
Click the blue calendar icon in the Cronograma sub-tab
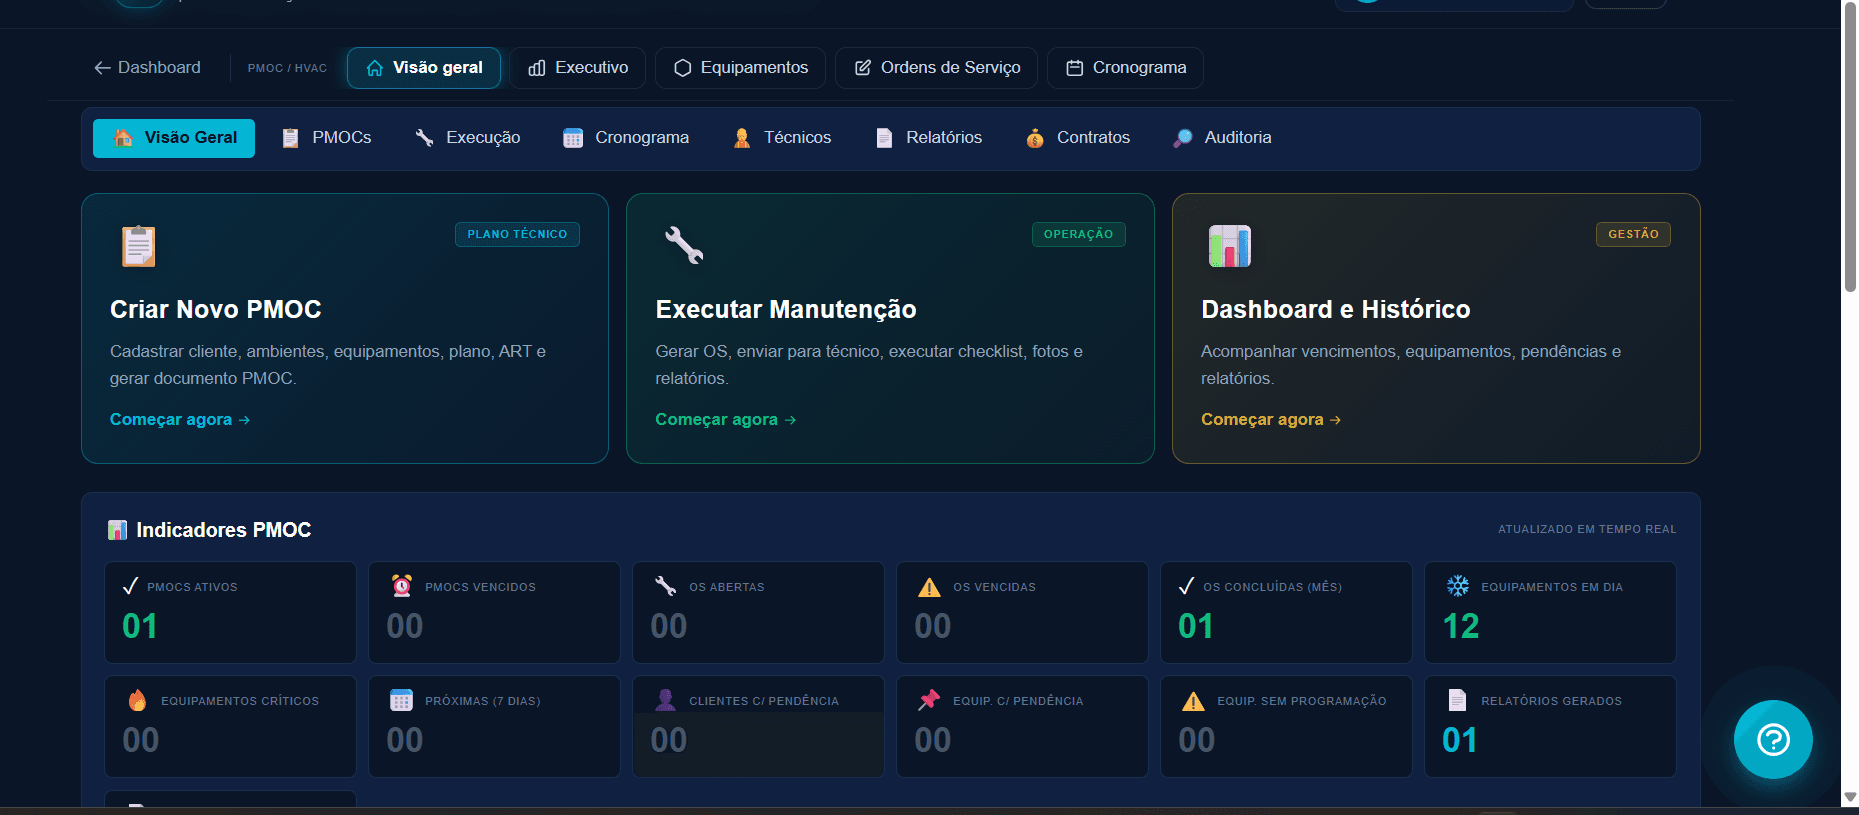(x=573, y=138)
